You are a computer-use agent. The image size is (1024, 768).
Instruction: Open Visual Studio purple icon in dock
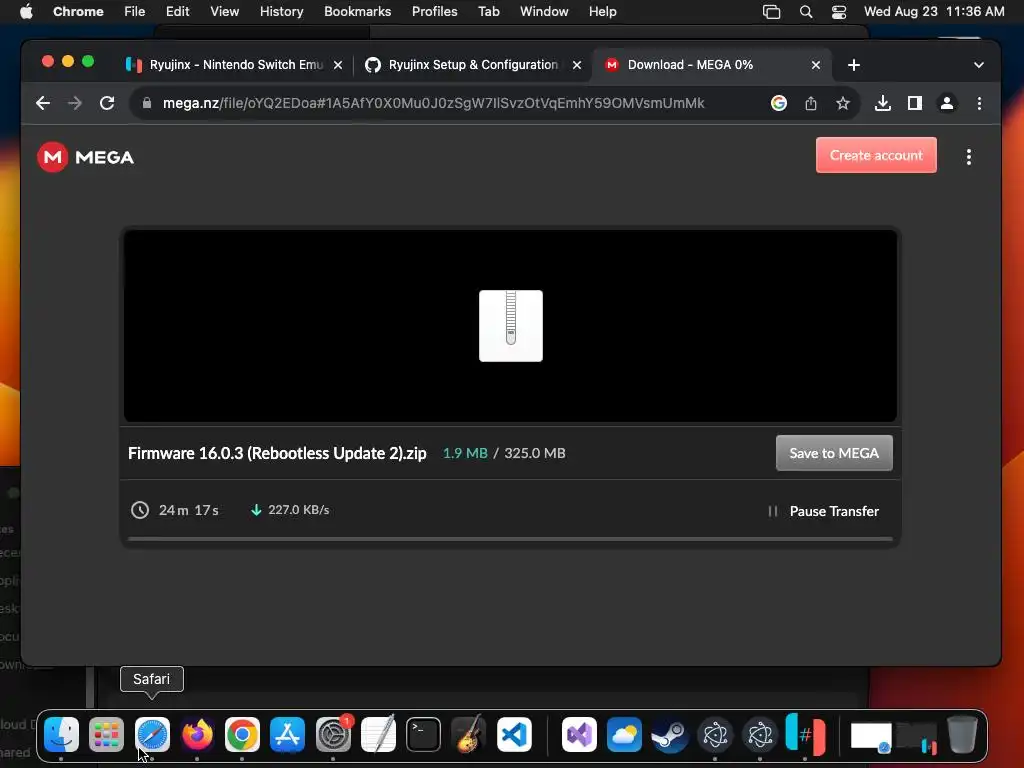click(x=579, y=735)
